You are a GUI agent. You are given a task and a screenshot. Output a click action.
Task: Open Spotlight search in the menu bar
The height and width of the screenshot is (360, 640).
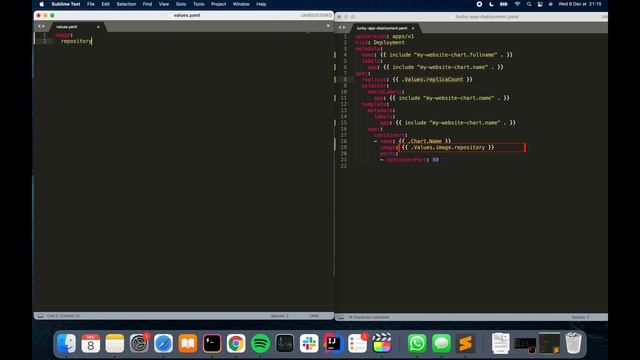coord(529,4)
